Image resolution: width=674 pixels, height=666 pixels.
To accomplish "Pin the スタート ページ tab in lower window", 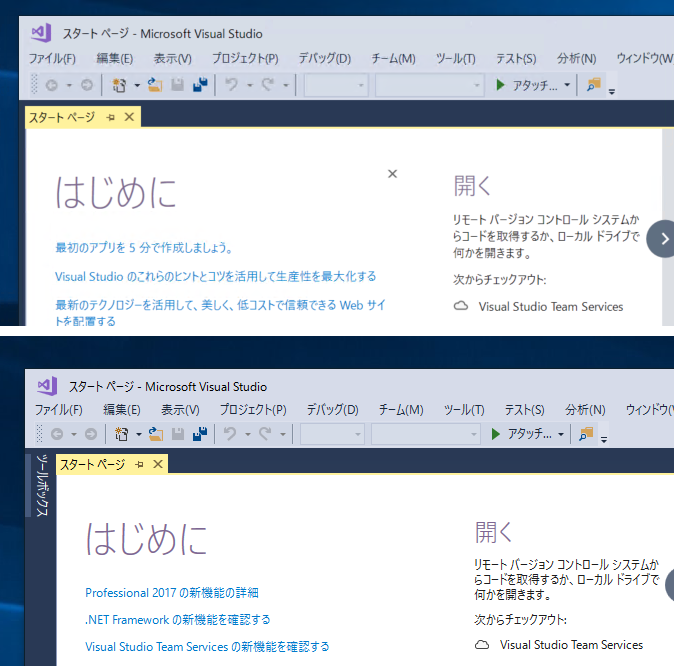I will click(x=139, y=464).
